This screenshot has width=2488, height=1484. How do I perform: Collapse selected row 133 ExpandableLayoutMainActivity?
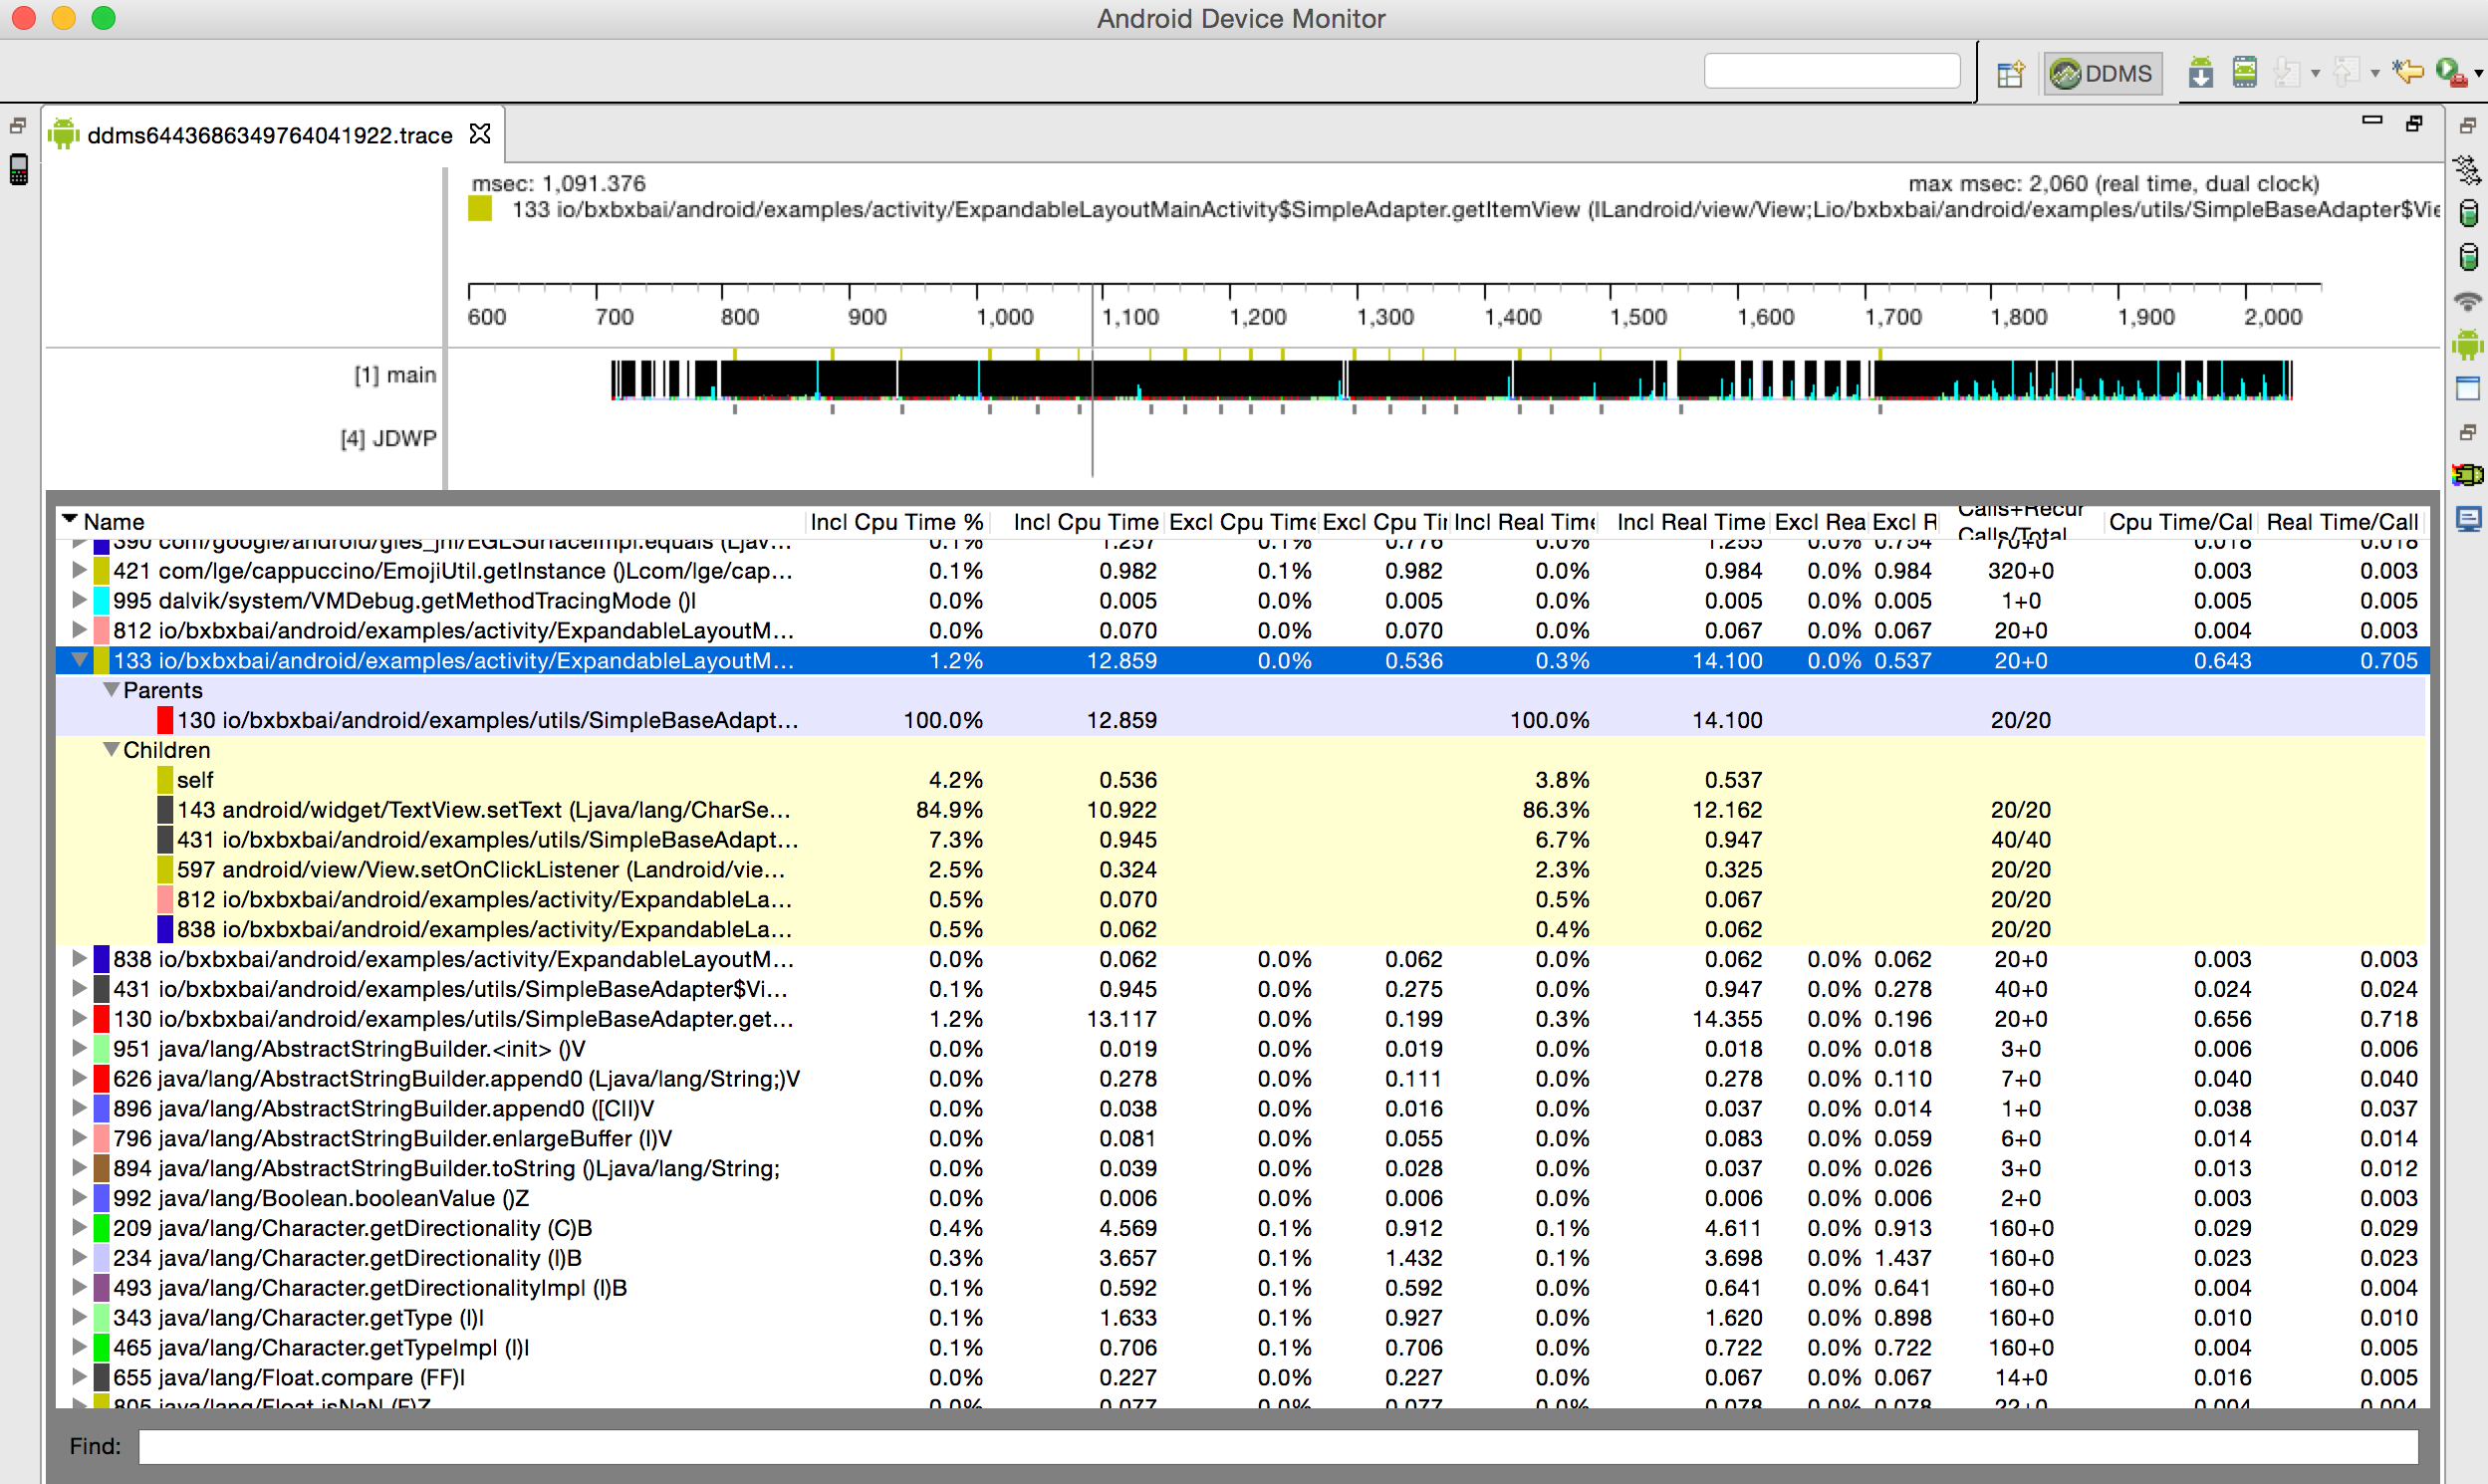[x=79, y=660]
